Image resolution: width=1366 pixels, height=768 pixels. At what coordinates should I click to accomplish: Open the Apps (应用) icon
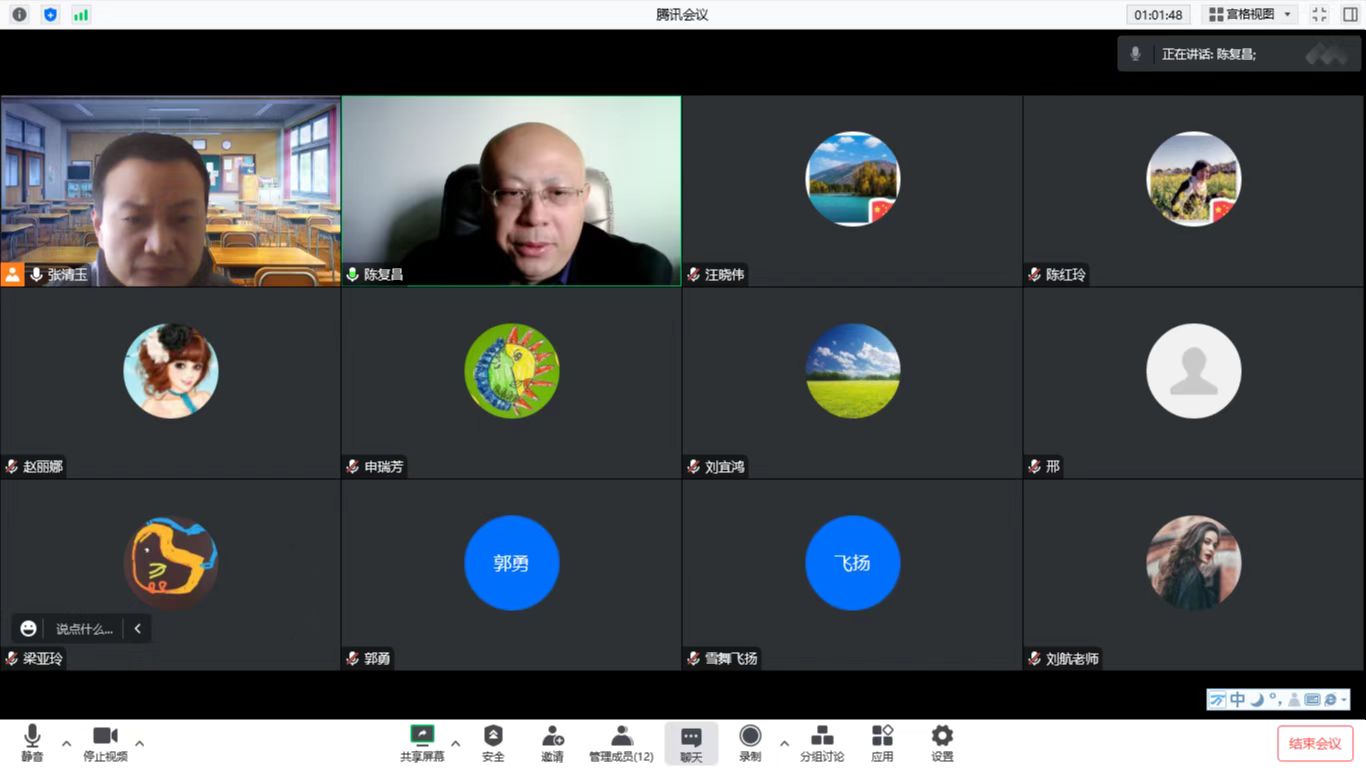[x=882, y=743]
